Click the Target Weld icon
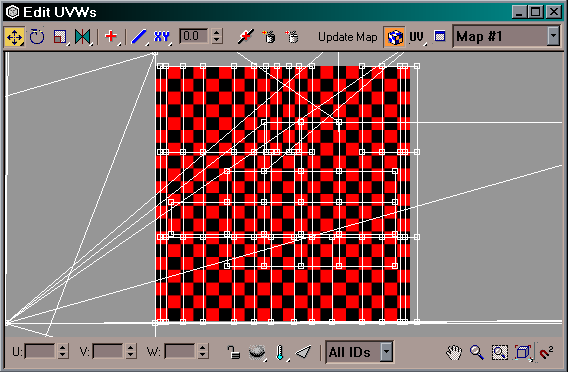 269,37
